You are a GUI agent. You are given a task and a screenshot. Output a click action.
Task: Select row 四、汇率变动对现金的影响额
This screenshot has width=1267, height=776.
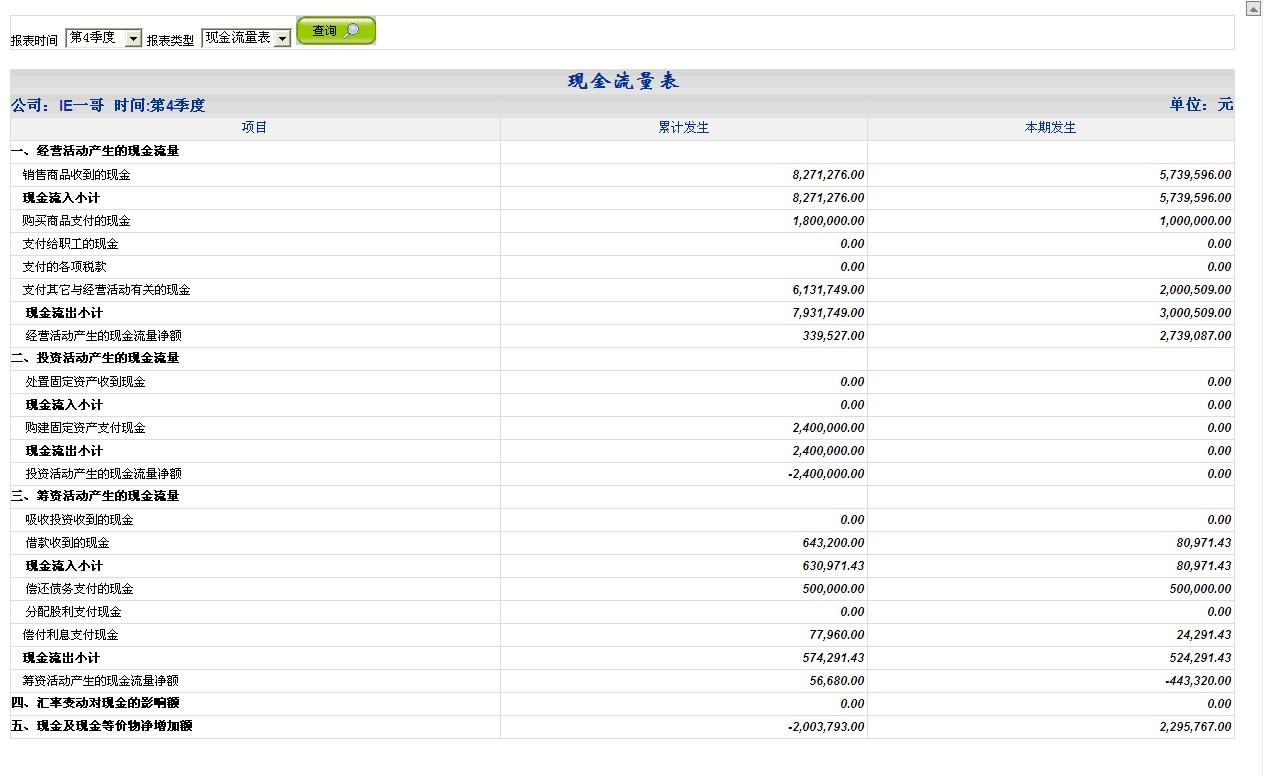(622, 703)
